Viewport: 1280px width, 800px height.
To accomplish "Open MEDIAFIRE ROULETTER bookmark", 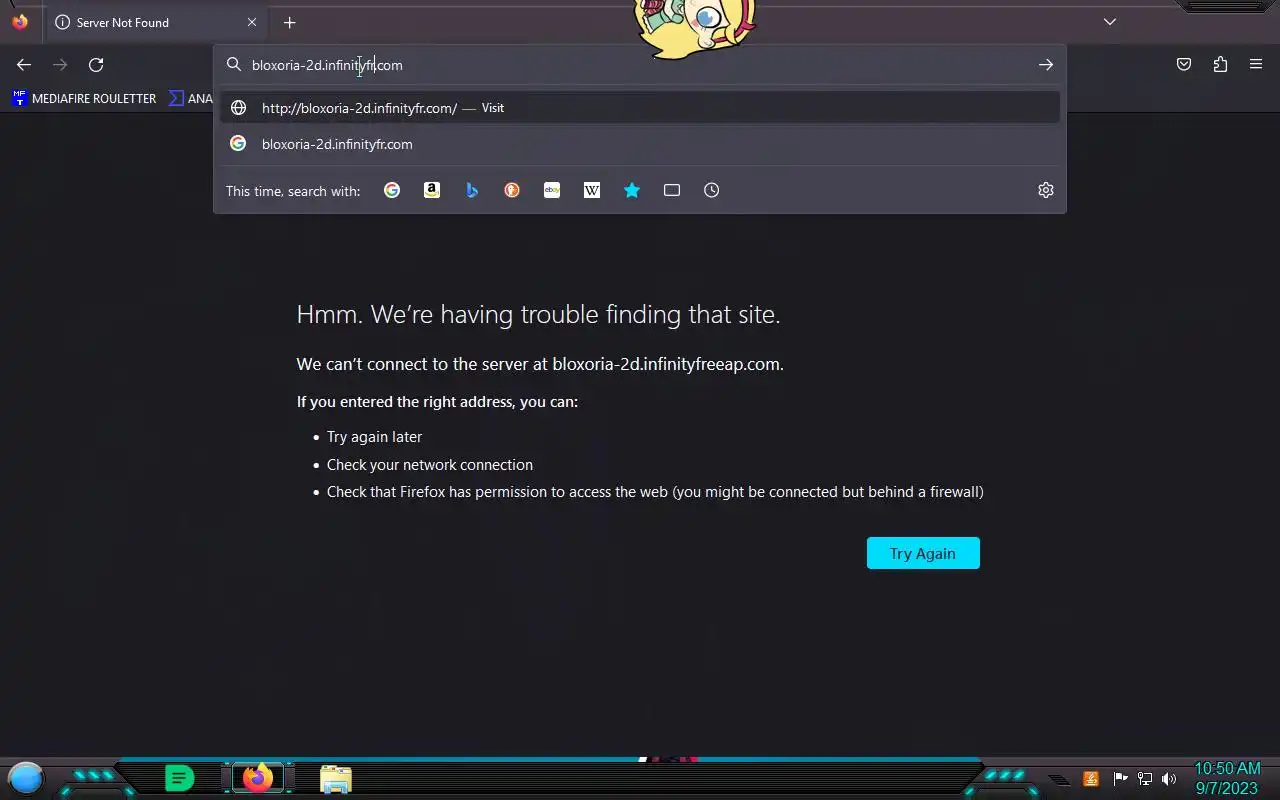I will [x=84, y=98].
